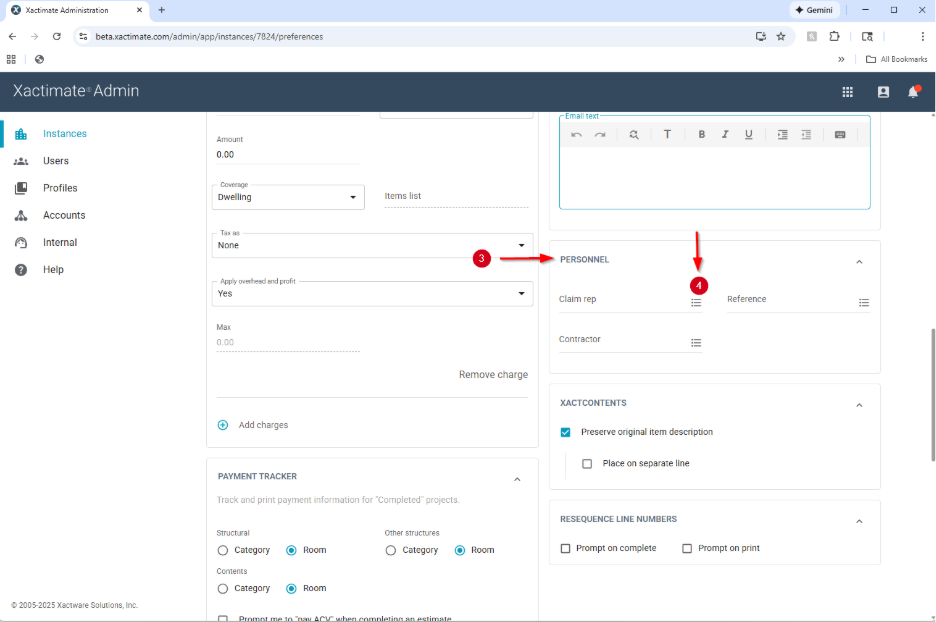Collapse the Payment Tracker section
Image resolution: width=936 pixels, height=622 pixels.
click(x=517, y=479)
